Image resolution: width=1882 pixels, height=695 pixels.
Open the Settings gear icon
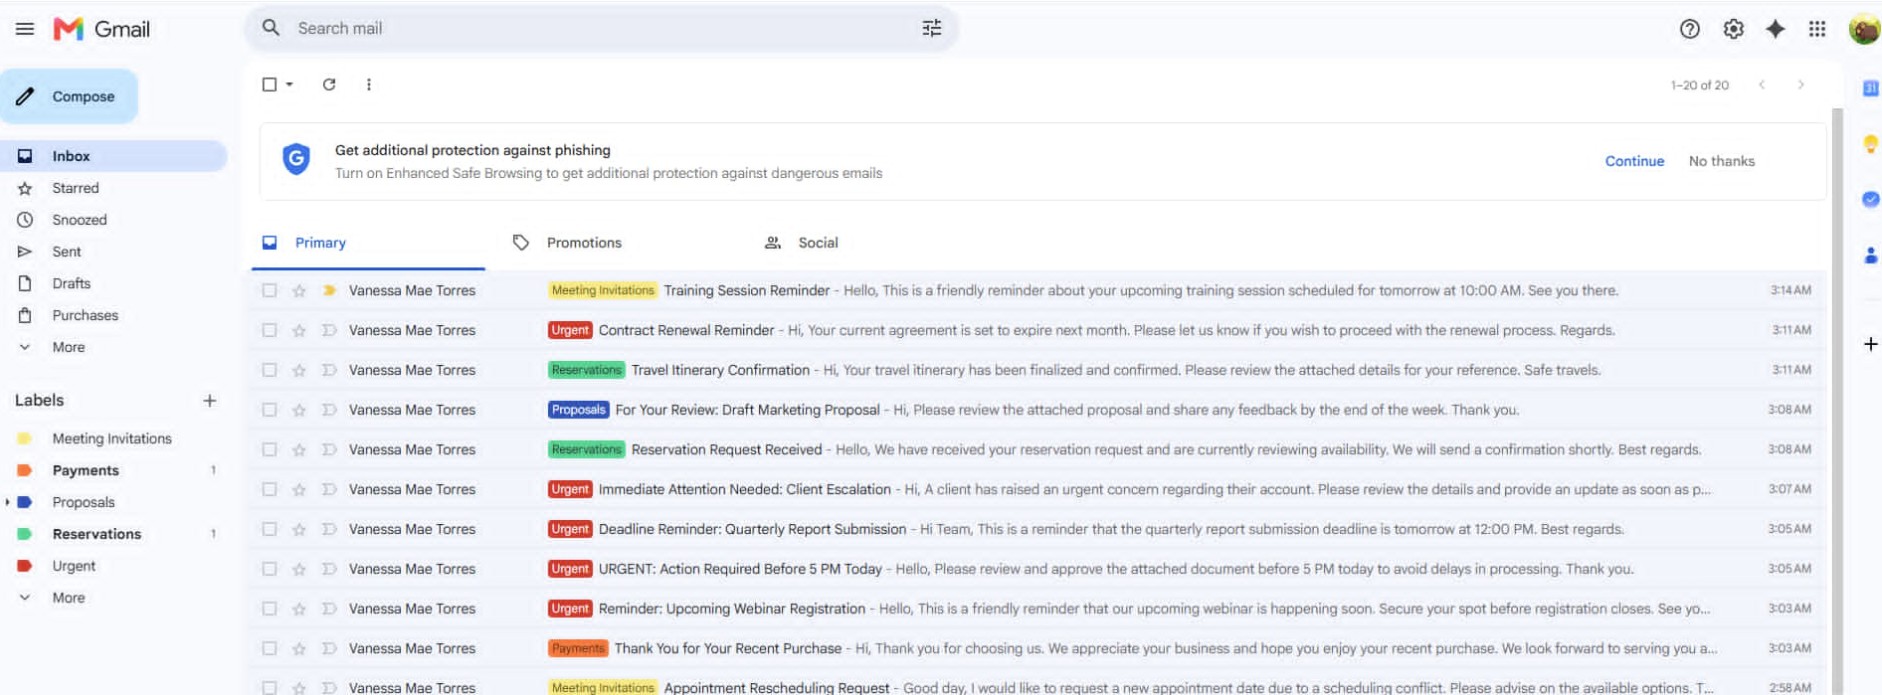tap(1733, 29)
